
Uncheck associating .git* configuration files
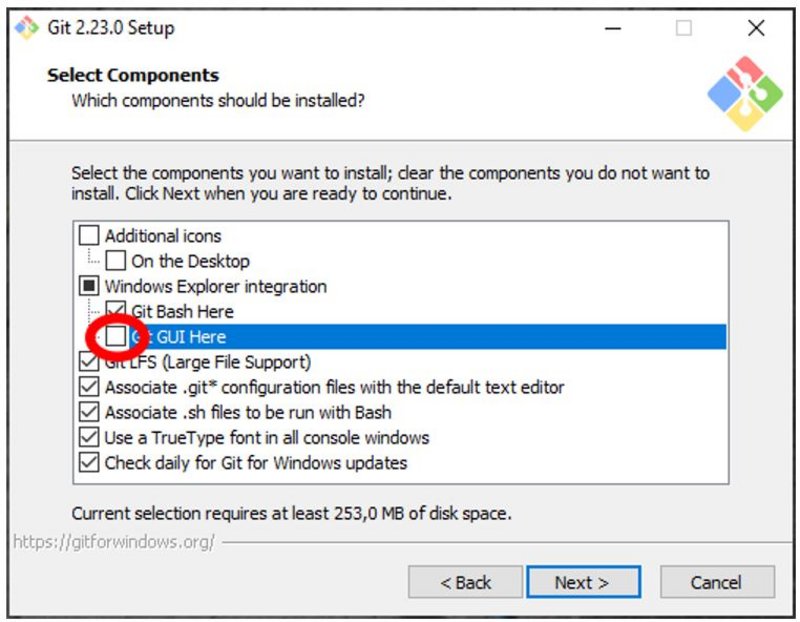coord(89,387)
